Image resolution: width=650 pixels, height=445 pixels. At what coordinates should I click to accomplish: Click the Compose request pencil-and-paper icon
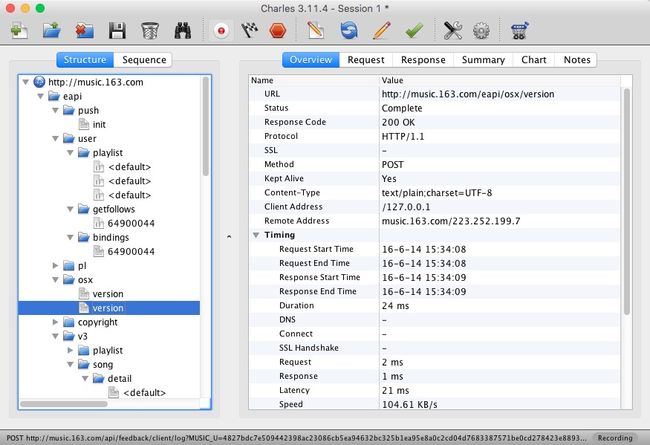pyautogui.click(x=316, y=31)
